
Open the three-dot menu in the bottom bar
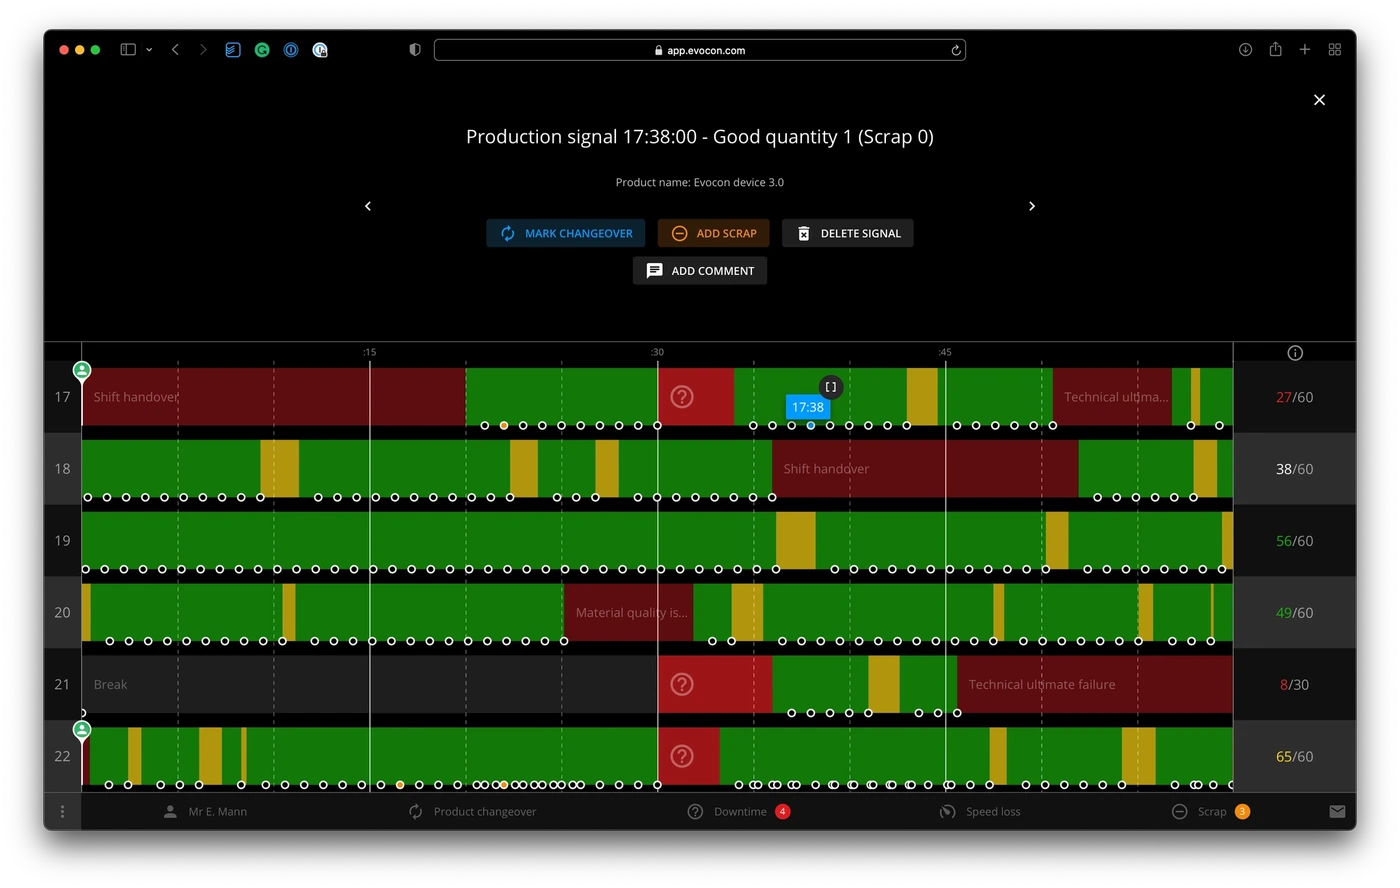point(62,812)
